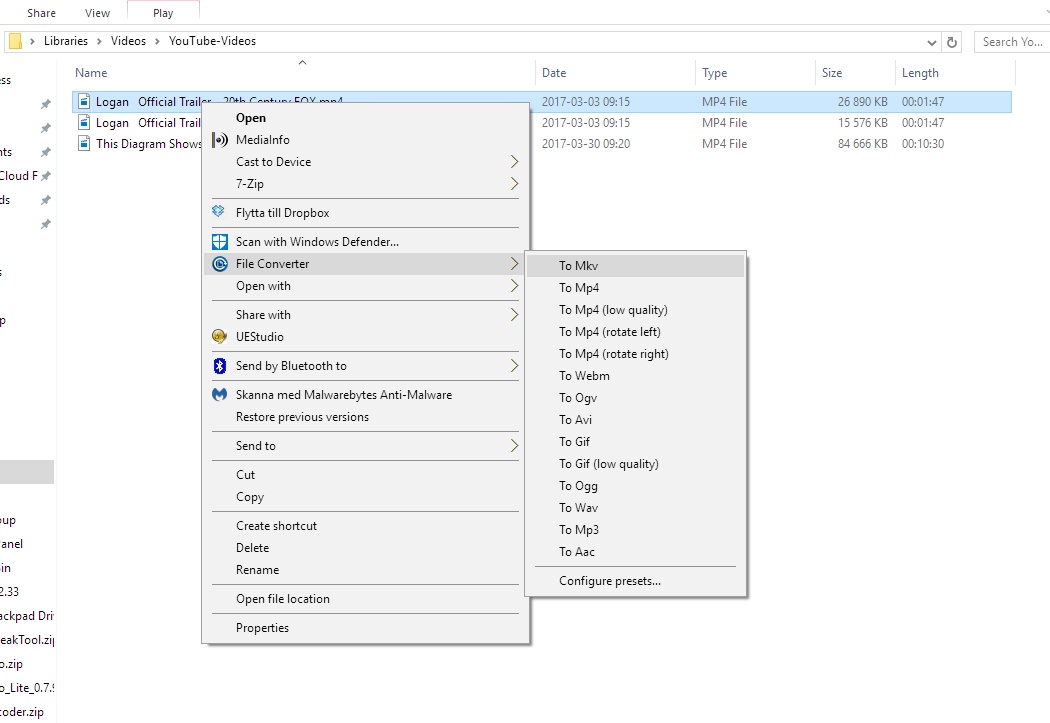The image size is (1050, 723).
Task: Expand the Send to submenu arrow
Action: point(514,446)
